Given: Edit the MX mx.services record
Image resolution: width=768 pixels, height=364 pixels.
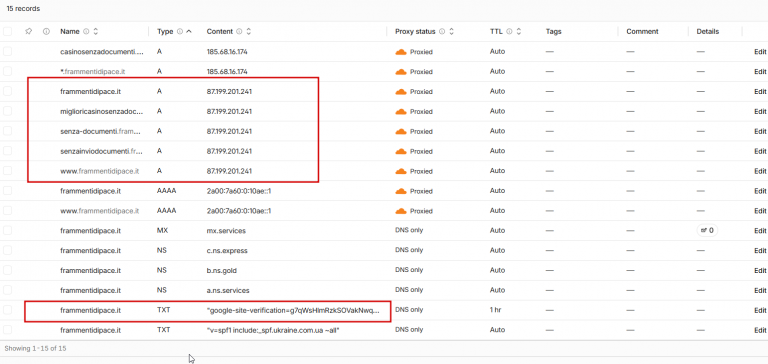Looking at the screenshot, I should coord(760,230).
